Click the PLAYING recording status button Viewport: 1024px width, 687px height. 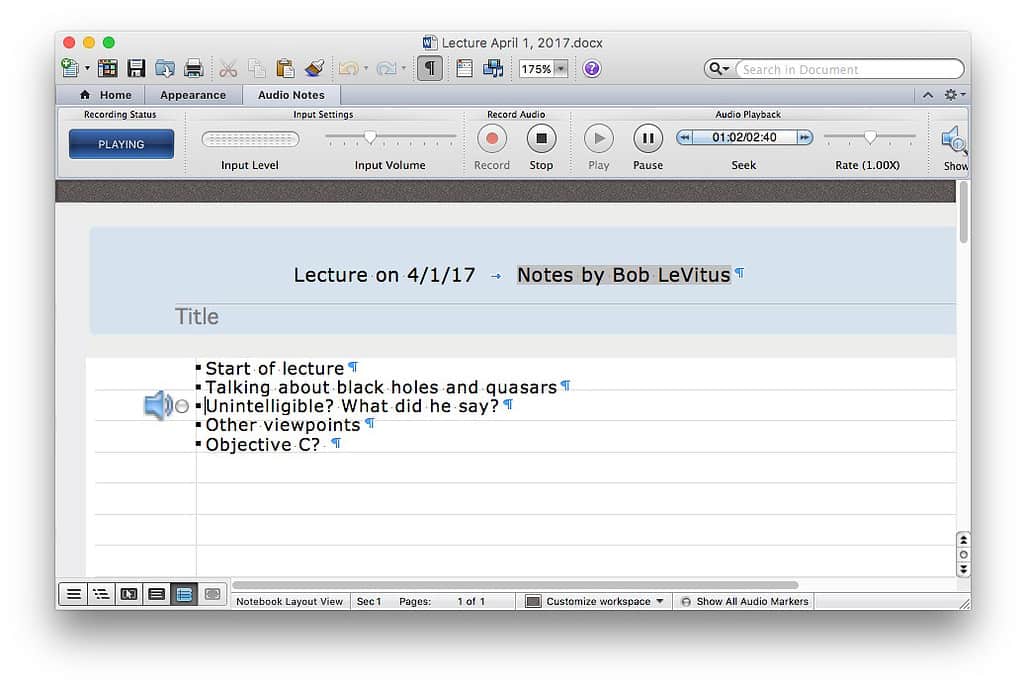121,144
